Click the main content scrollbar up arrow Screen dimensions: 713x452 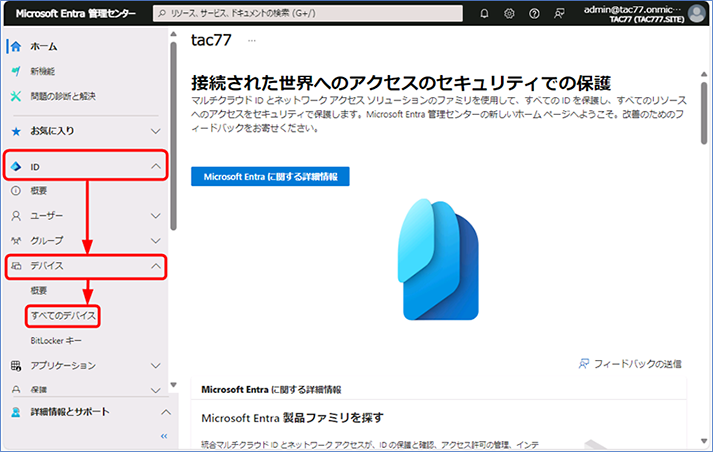pos(704,74)
